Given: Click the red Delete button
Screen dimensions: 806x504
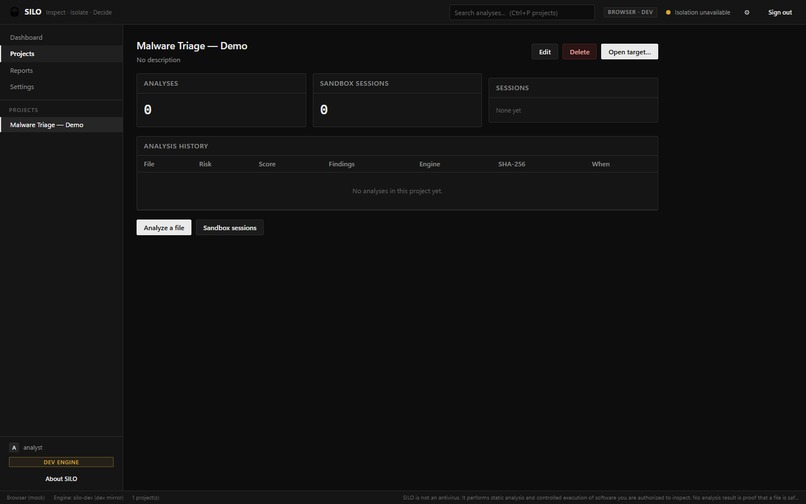Looking at the screenshot, I should click(579, 51).
